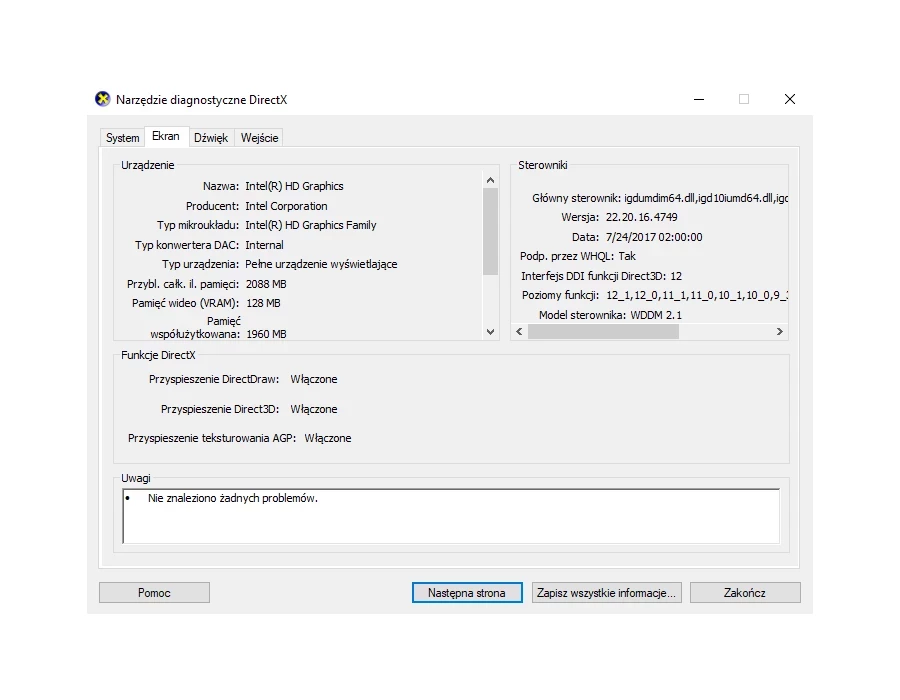Click 'Interfejs DDI funkcji Direct3D: 12' line
The image size is (900, 700).
(x=601, y=276)
